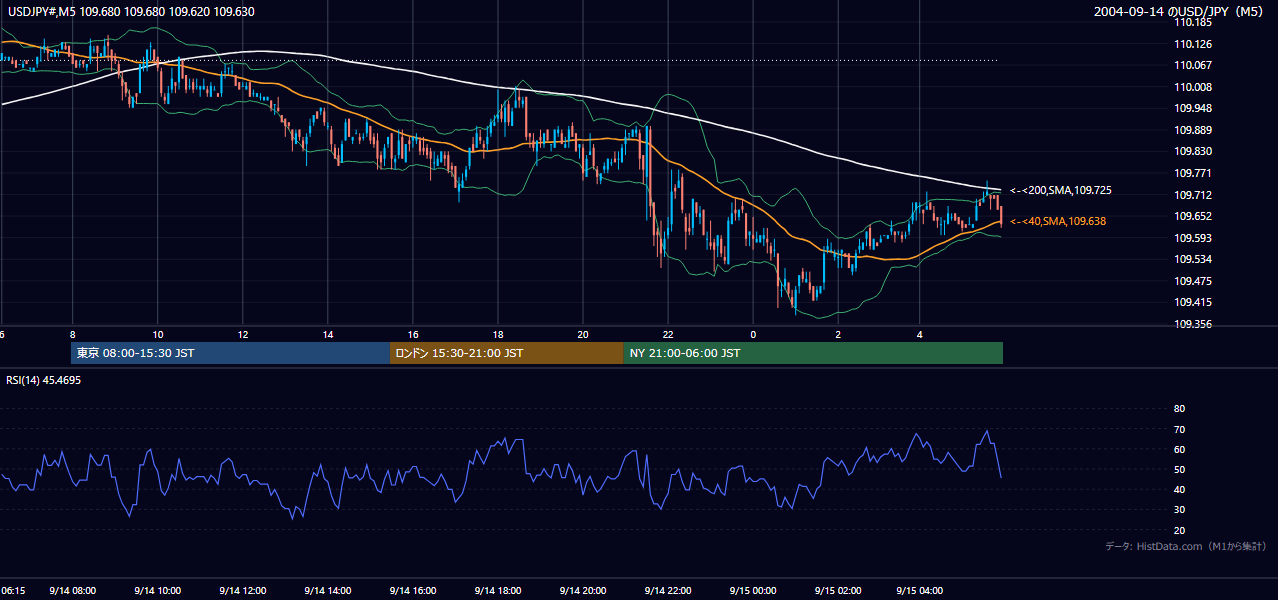1278x600 pixels.
Task: Click the bottom time label 9/14 08:00
Action: pyautogui.click(x=73, y=591)
